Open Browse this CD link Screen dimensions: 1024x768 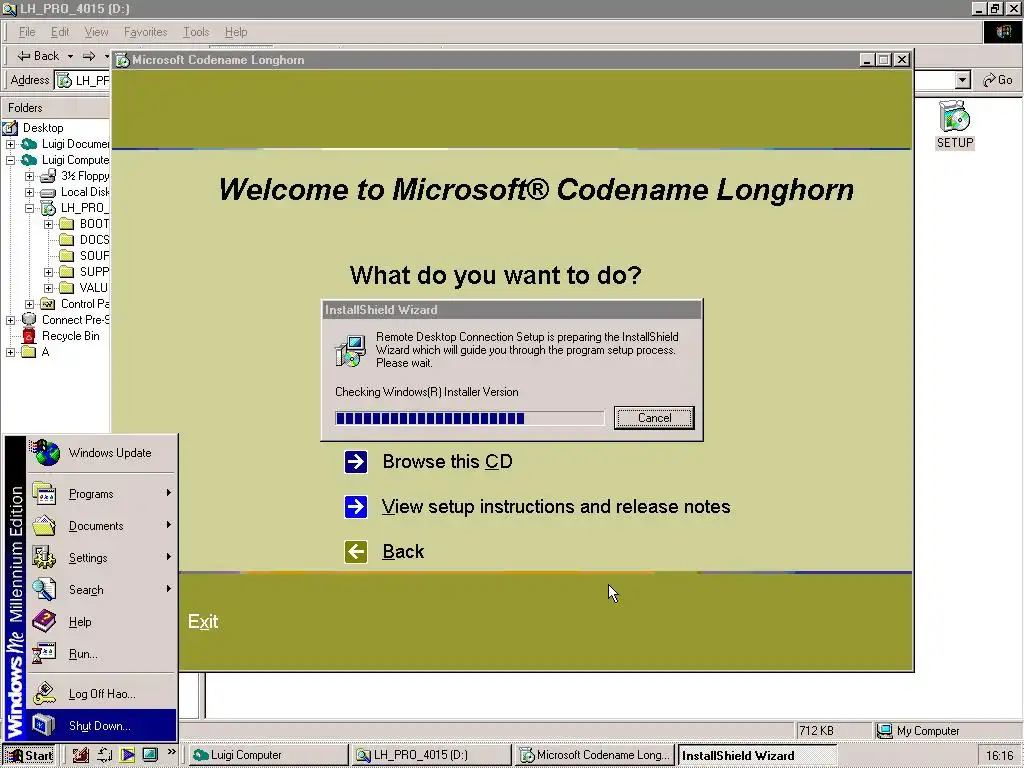click(x=447, y=462)
